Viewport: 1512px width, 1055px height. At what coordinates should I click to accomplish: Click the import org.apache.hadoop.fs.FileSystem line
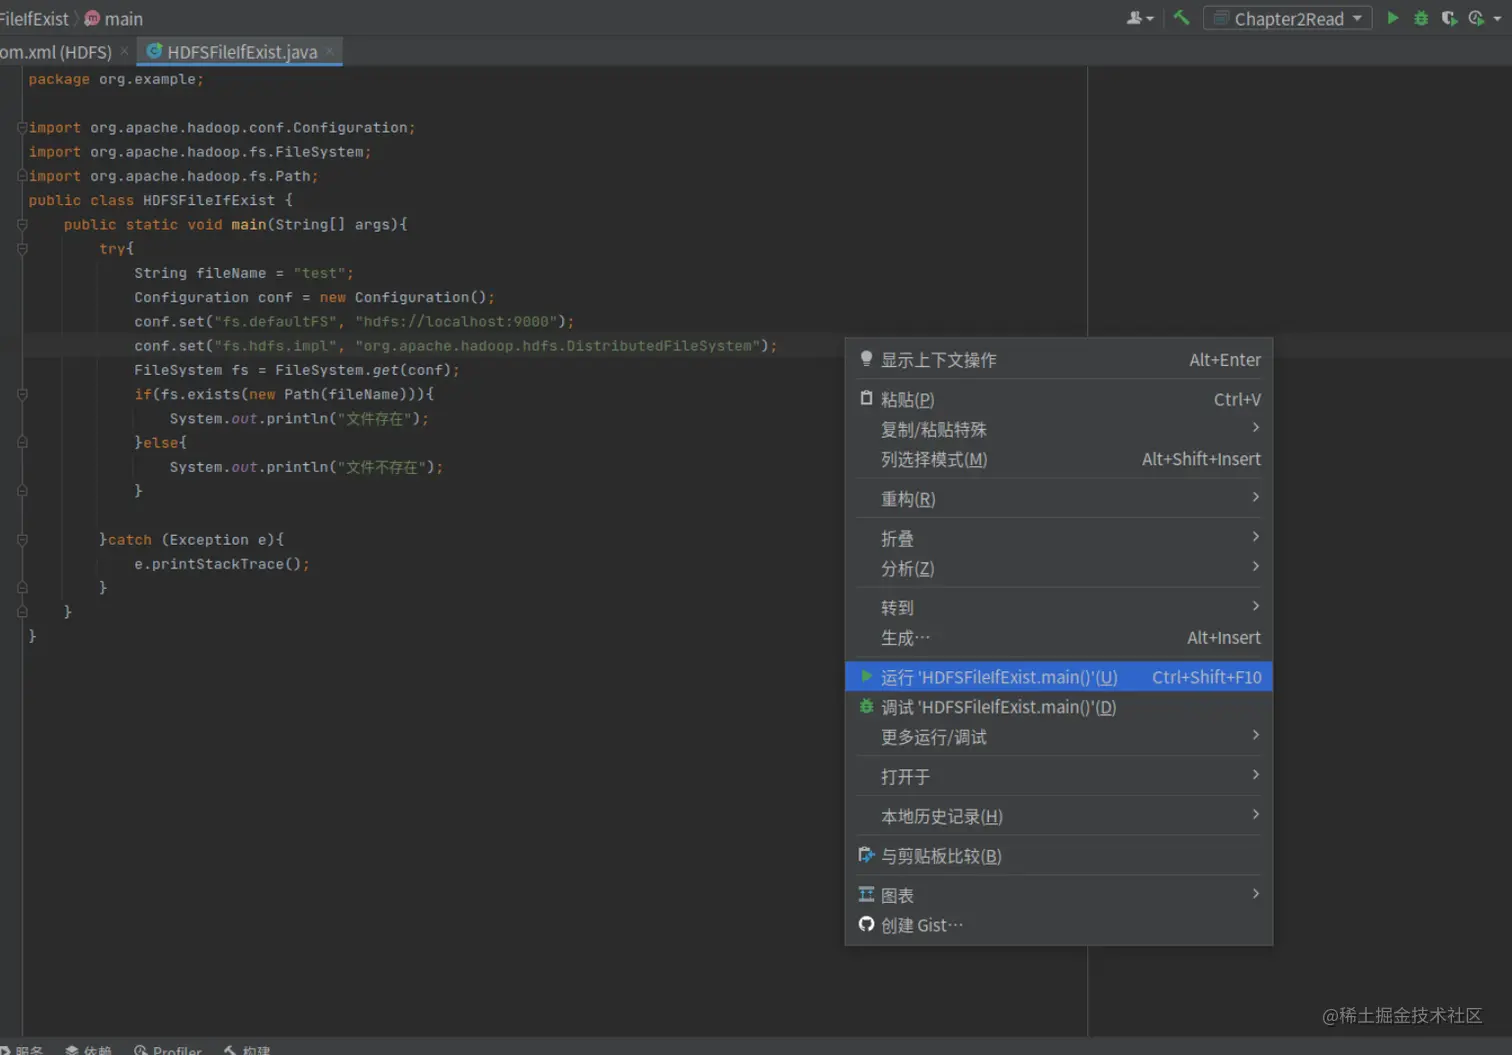tap(200, 152)
